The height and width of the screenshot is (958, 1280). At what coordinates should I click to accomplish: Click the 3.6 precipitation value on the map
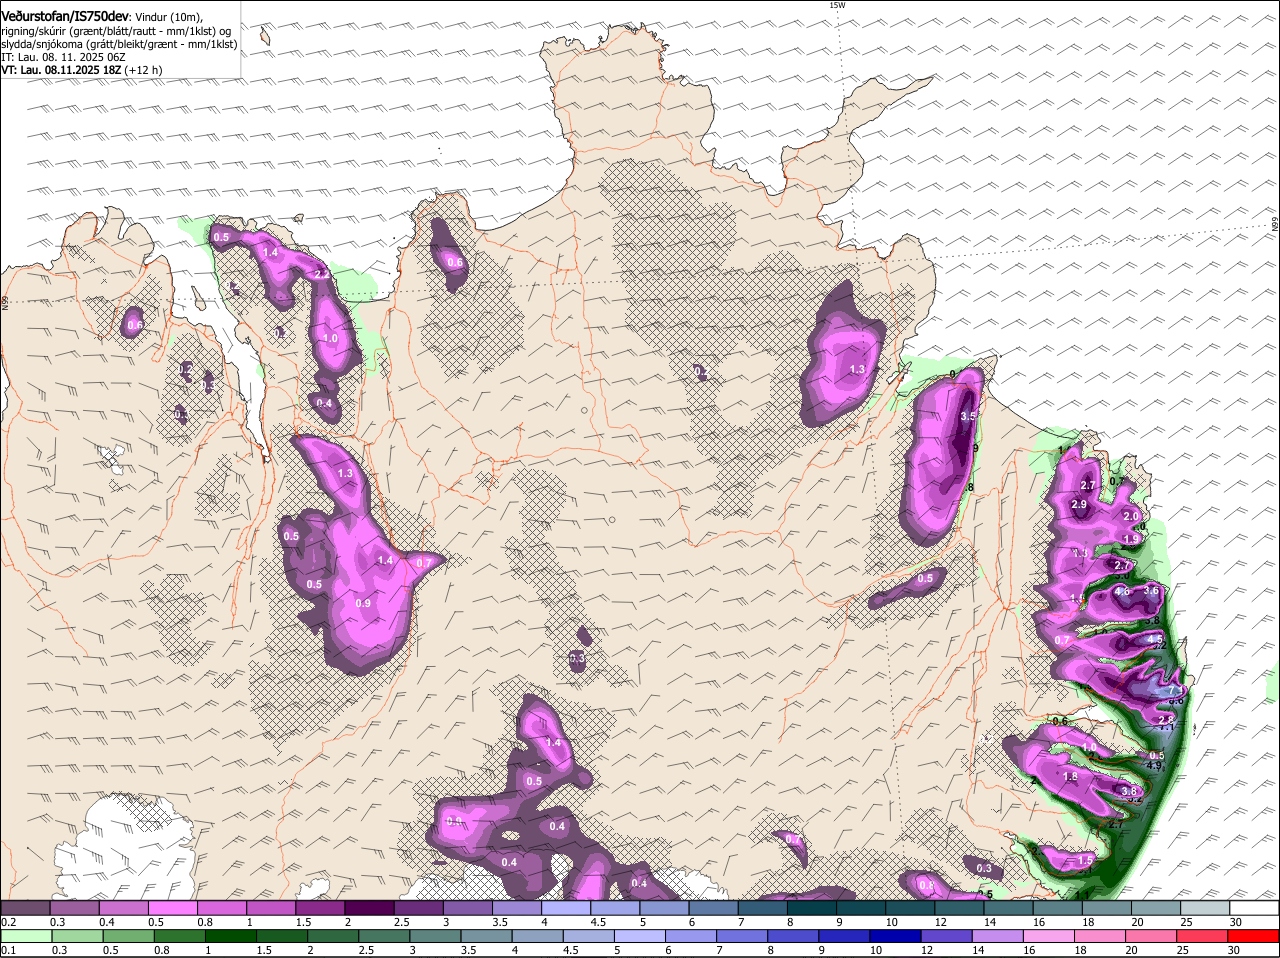[1151, 591]
